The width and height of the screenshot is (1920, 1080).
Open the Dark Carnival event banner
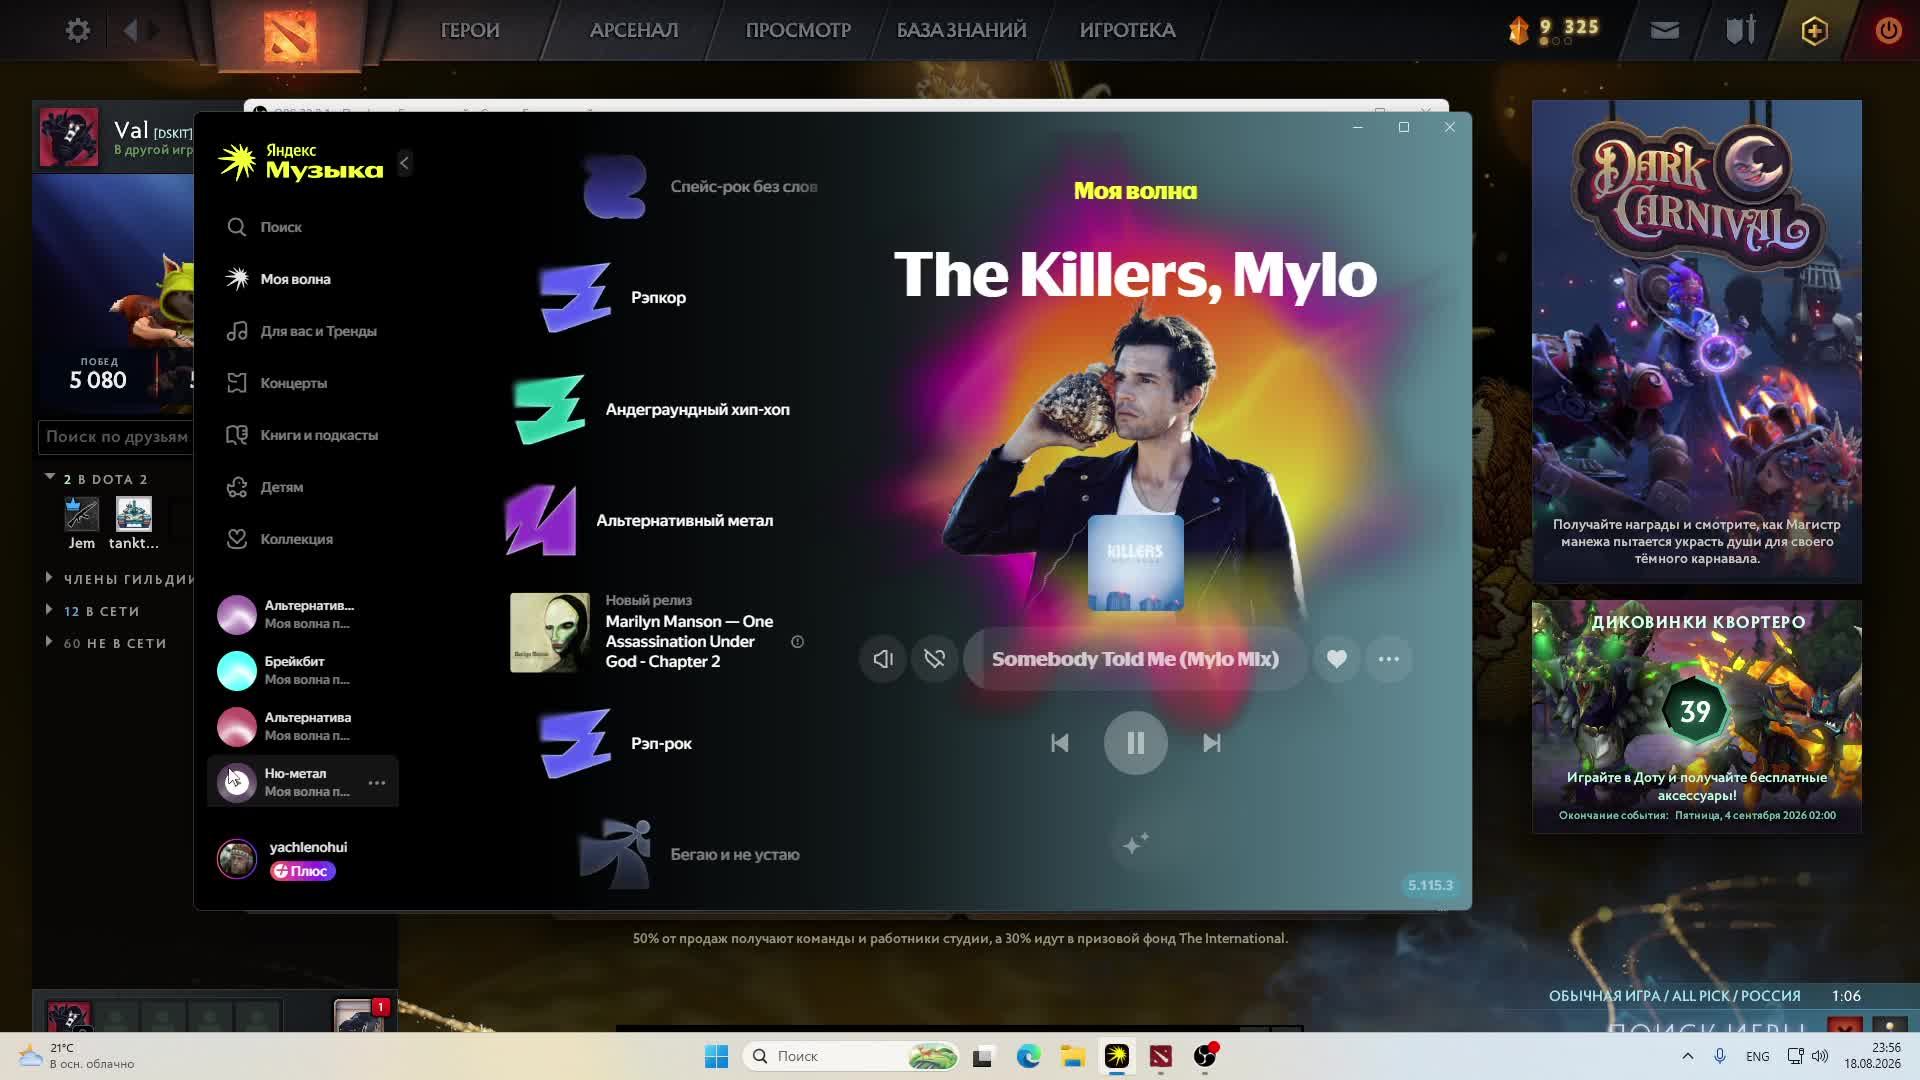pos(1697,341)
